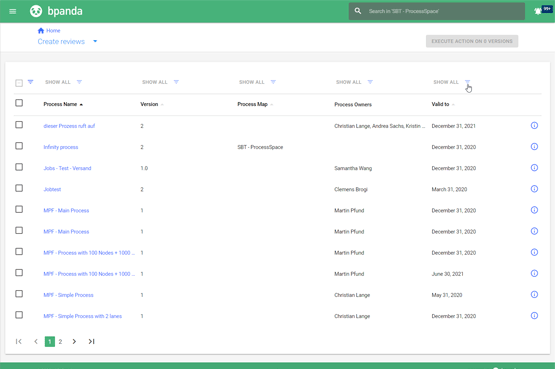This screenshot has width=555, height=369.
Task: Select page 1 in pagination
Action: point(50,341)
